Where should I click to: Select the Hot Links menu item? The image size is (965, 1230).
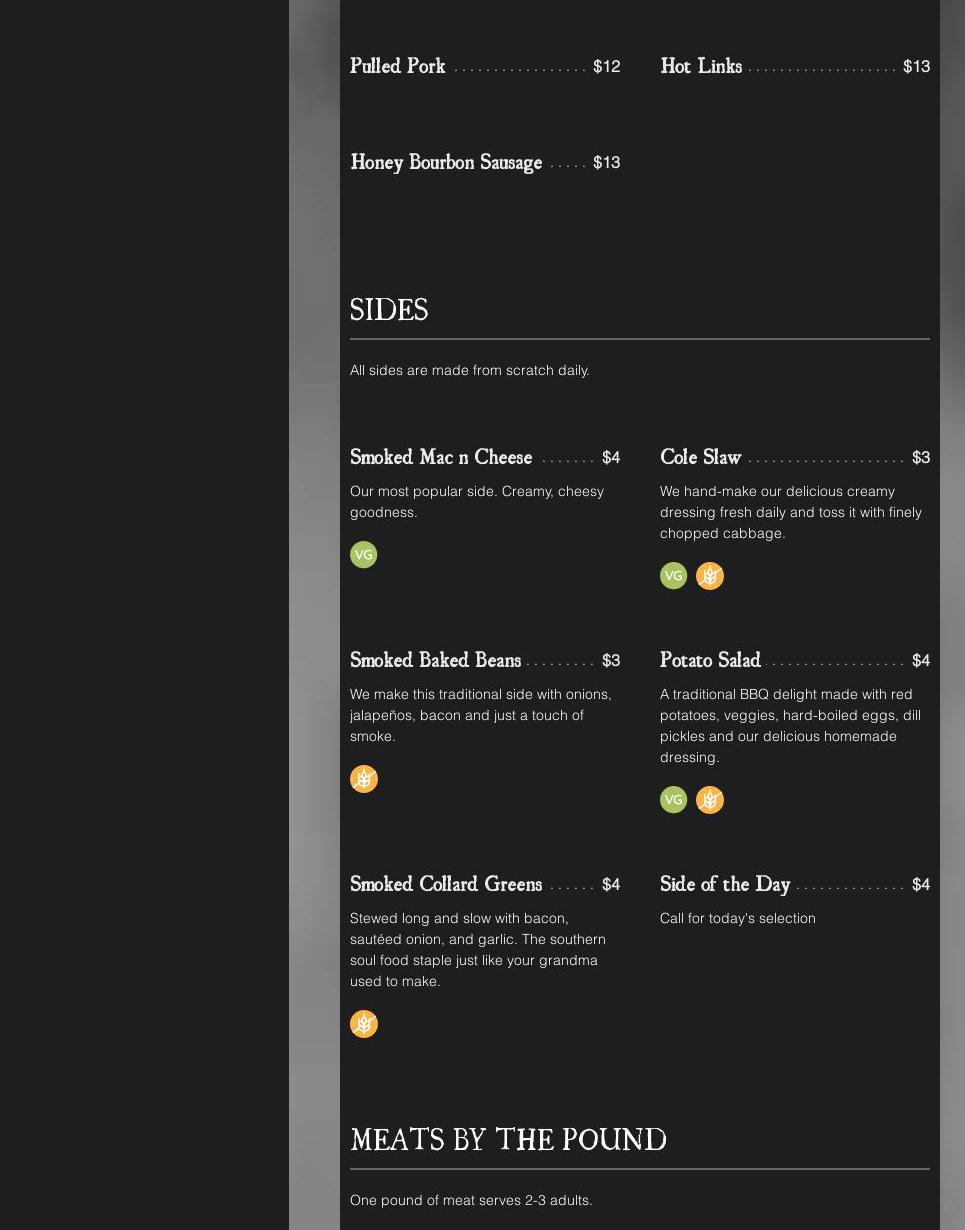click(x=701, y=66)
